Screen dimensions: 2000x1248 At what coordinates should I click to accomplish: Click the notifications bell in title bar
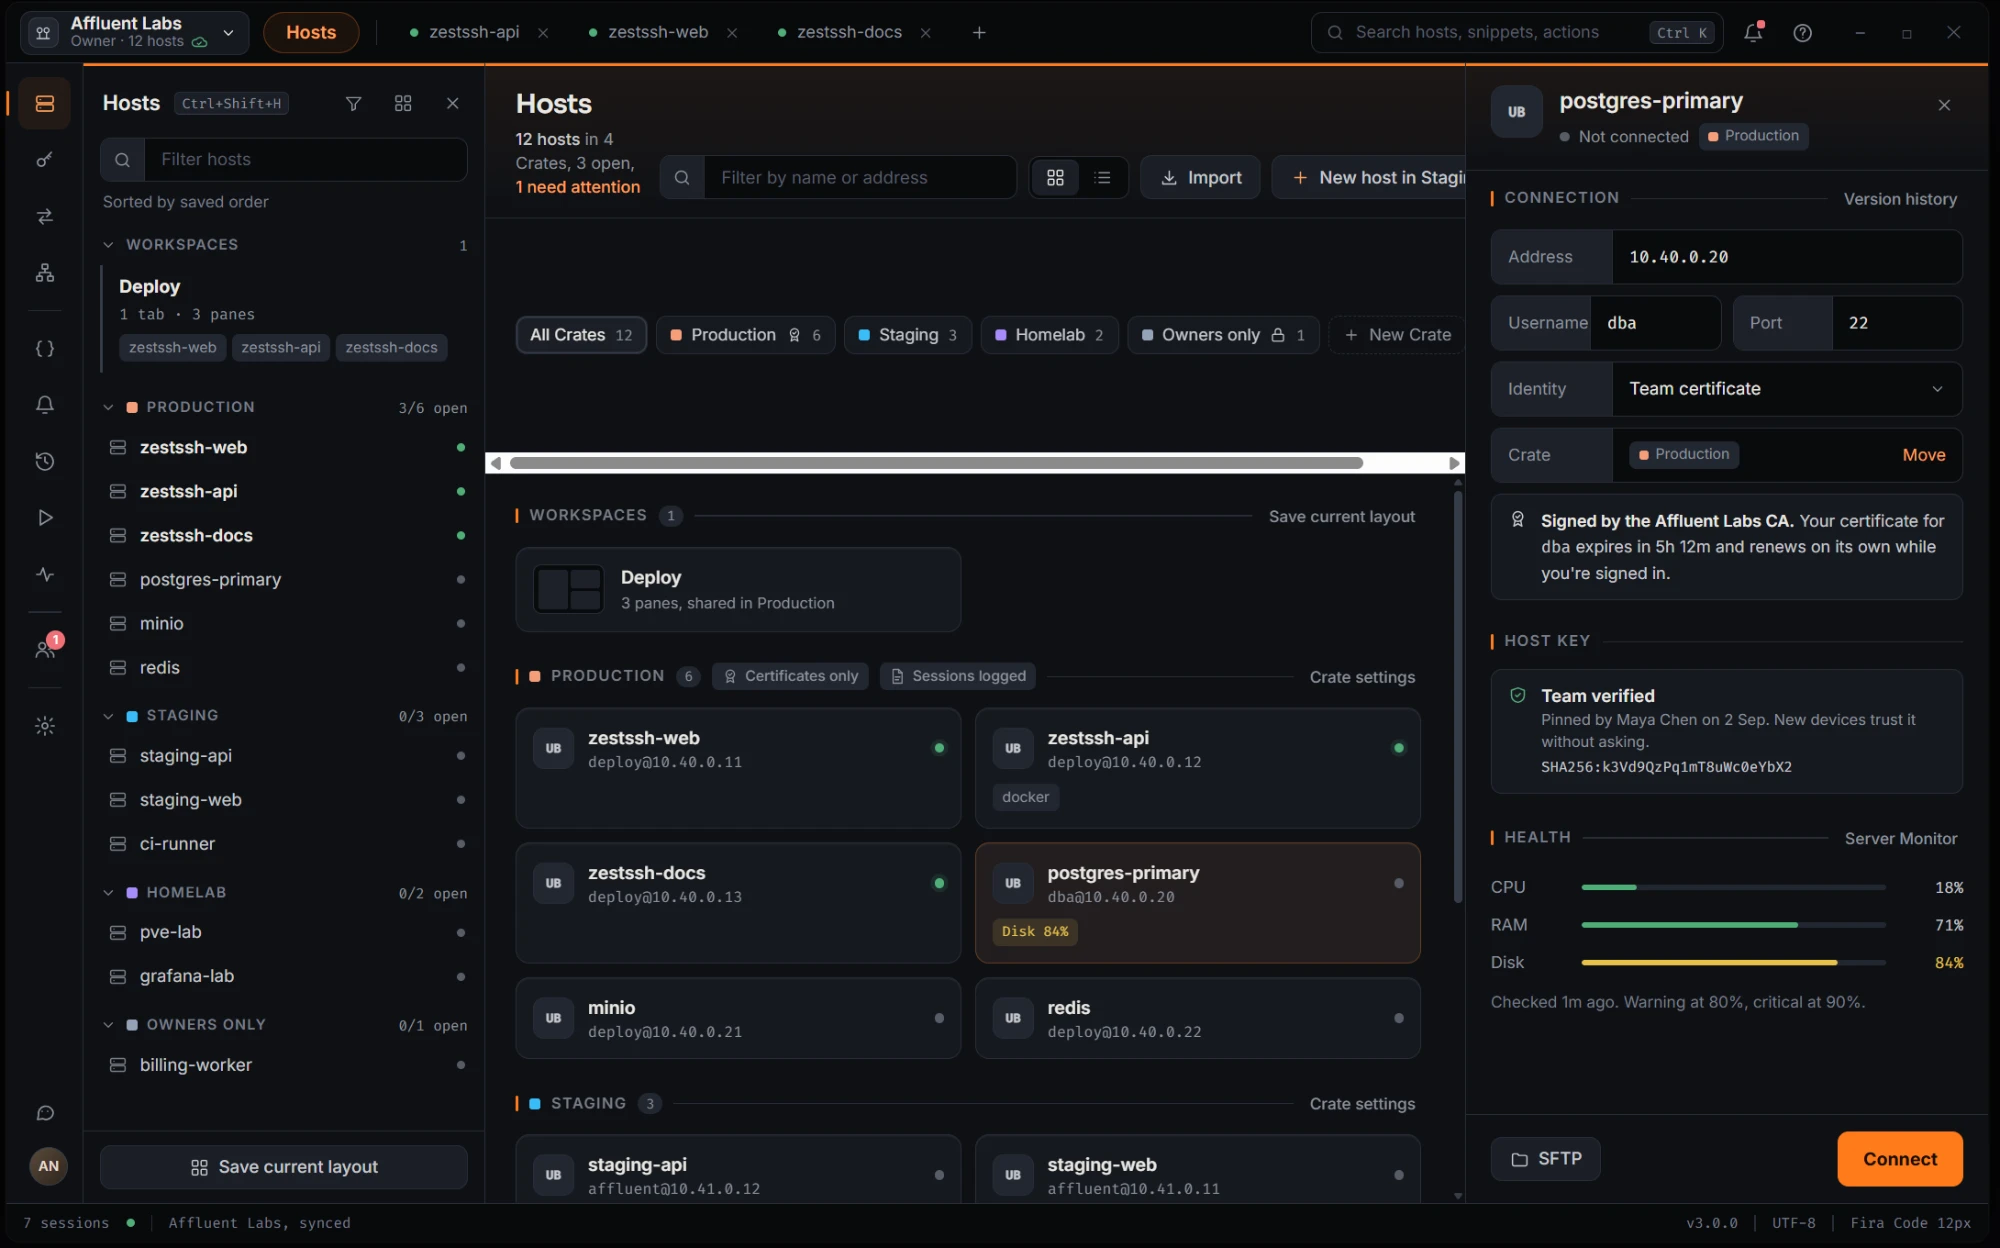(x=1753, y=32)
